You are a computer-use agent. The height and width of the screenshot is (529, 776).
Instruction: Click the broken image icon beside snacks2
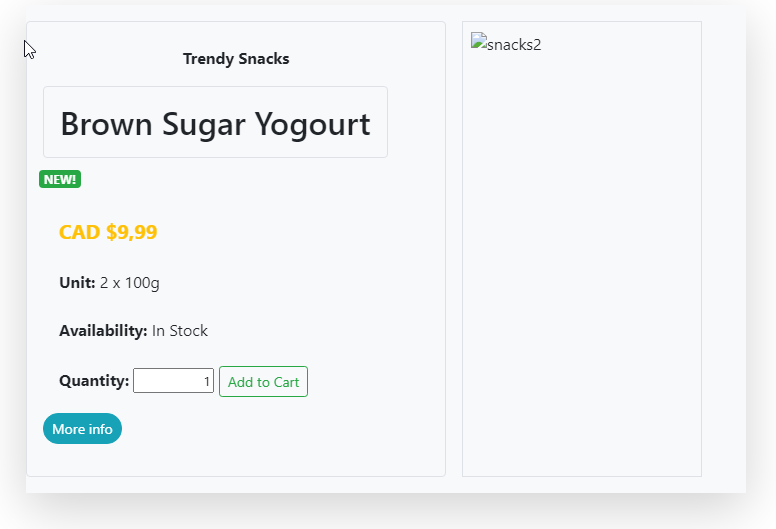pos(479,43)
